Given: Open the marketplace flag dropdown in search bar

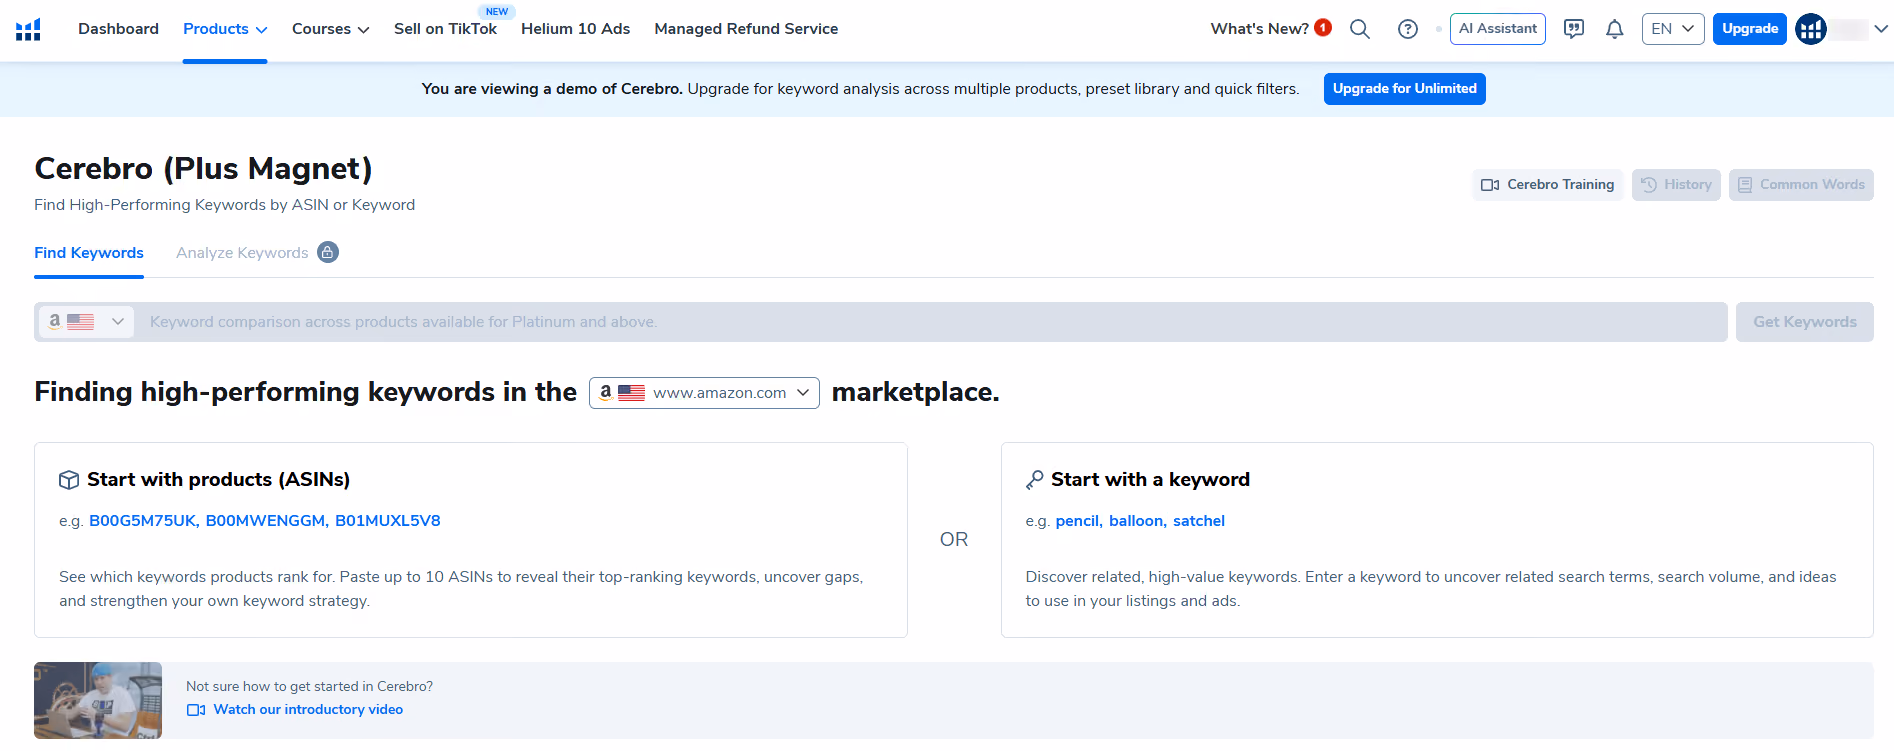Looking at the screenshot, I should [x=86, y=322].
